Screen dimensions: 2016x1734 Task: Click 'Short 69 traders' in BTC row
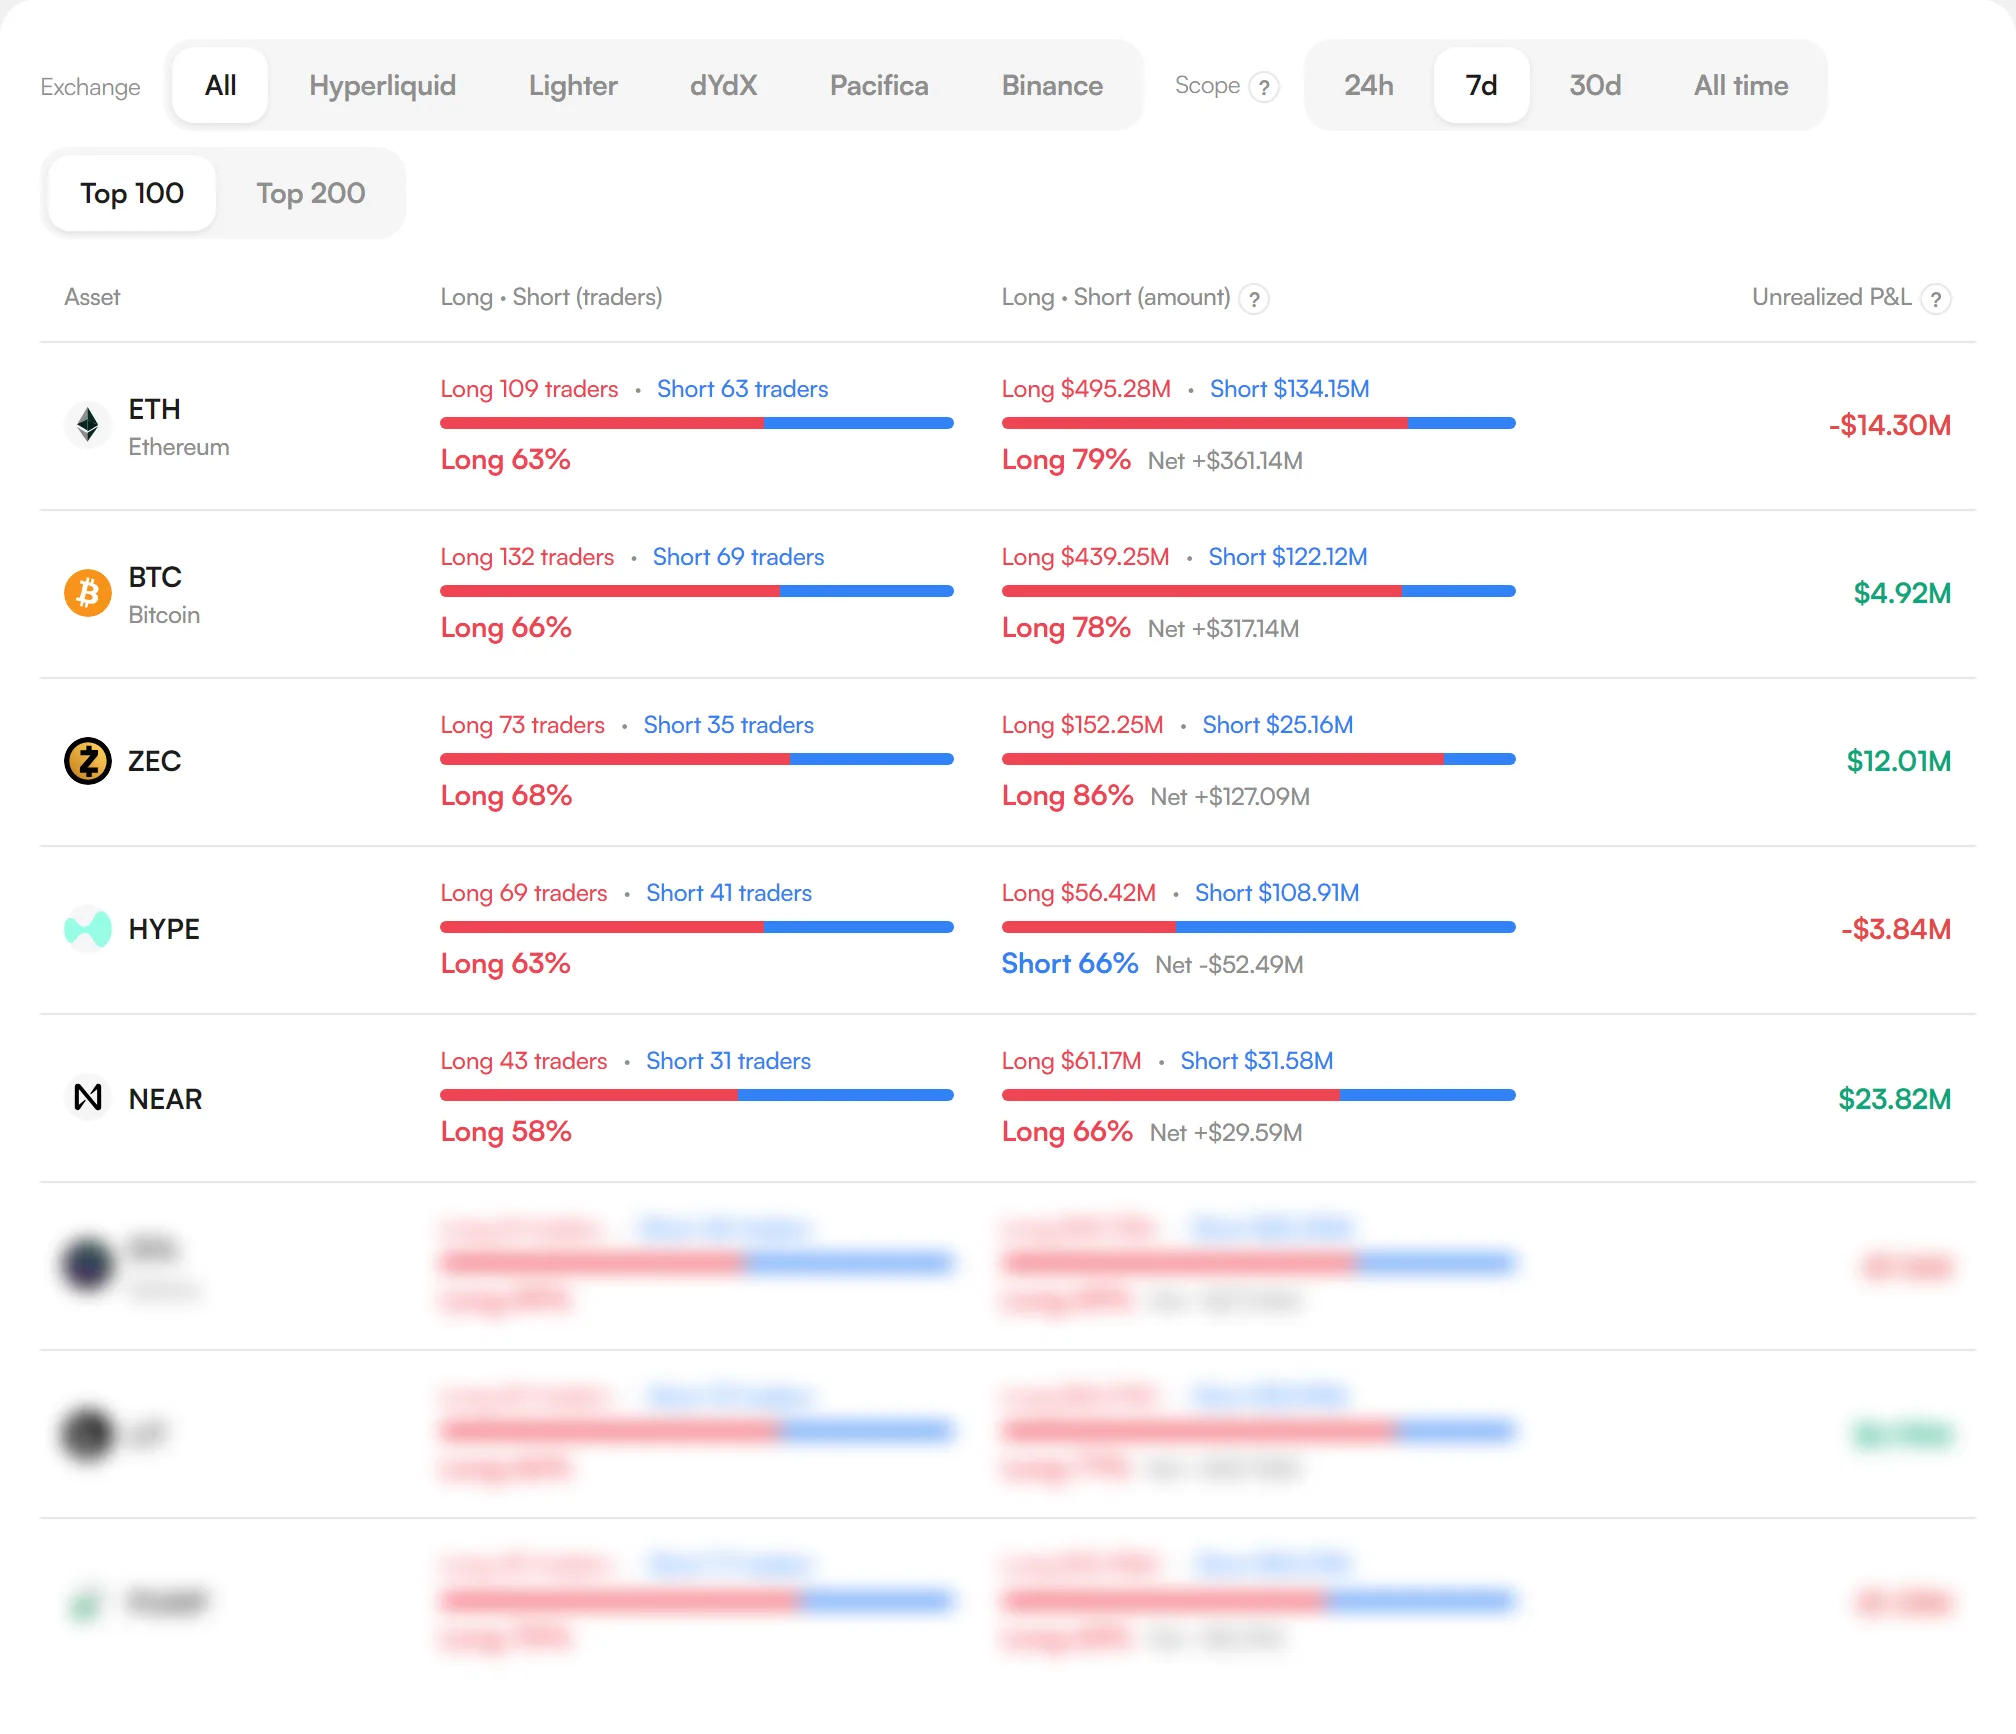point(739,557)
